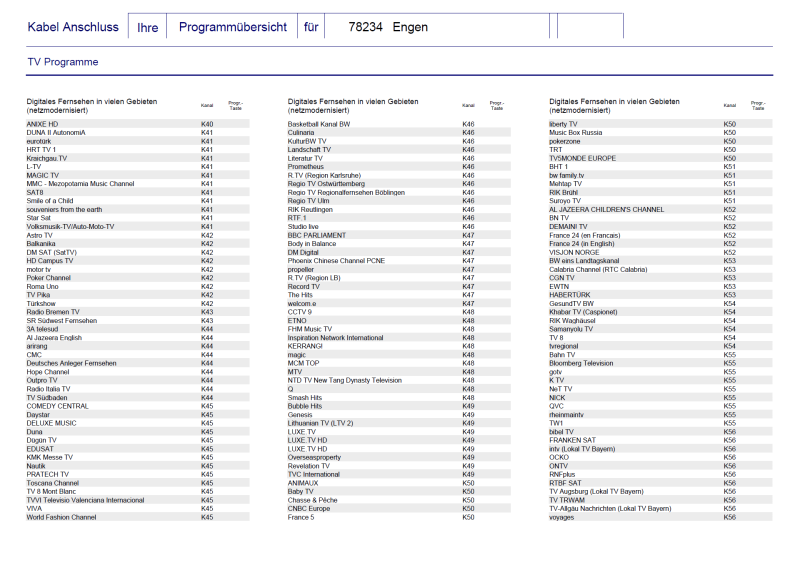Click the 'Kabel Anschluss' header text

[73, 27]
